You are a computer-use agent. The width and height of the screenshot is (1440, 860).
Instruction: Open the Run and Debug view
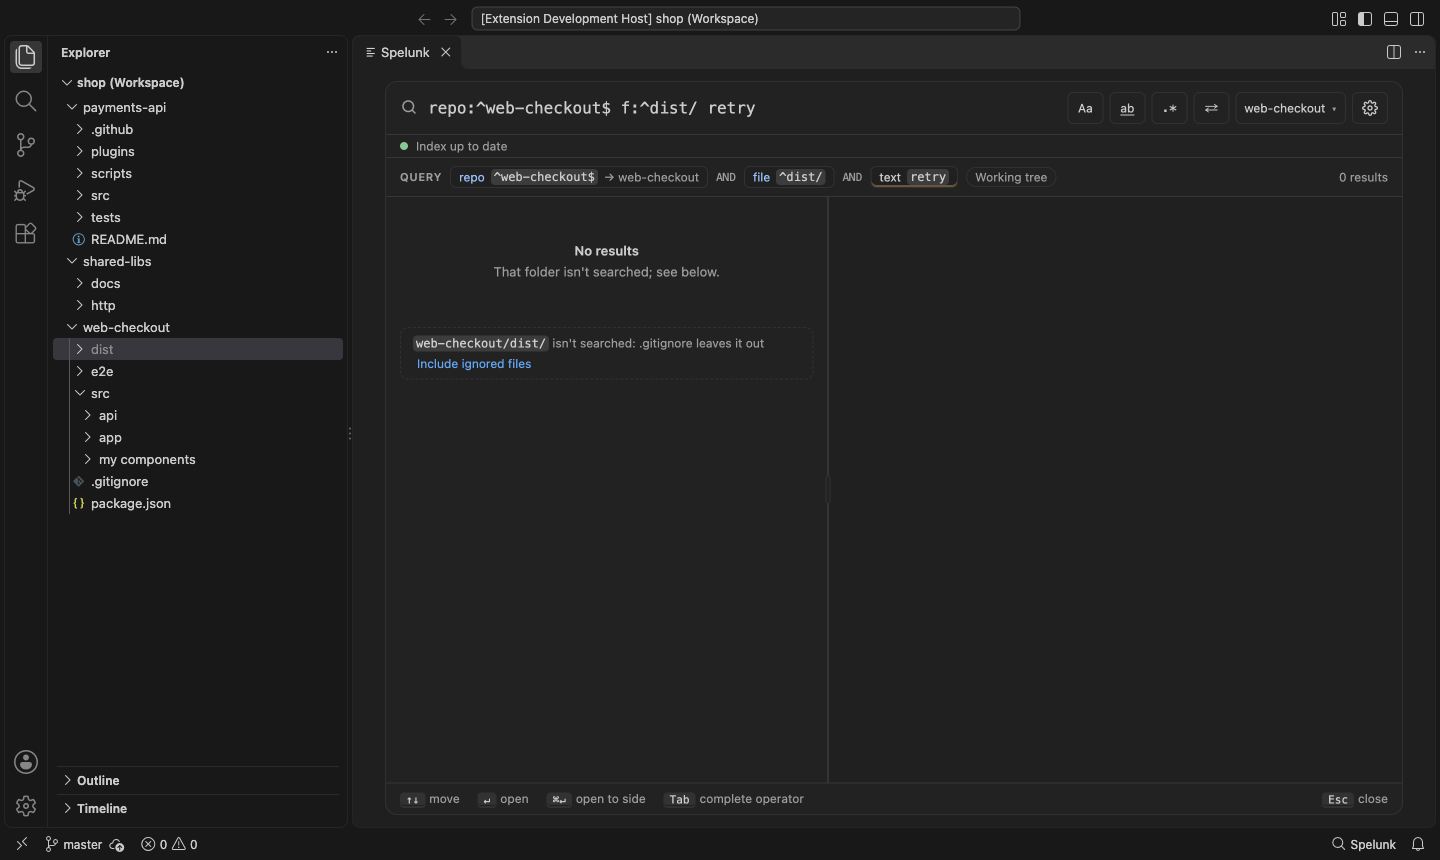26,189
